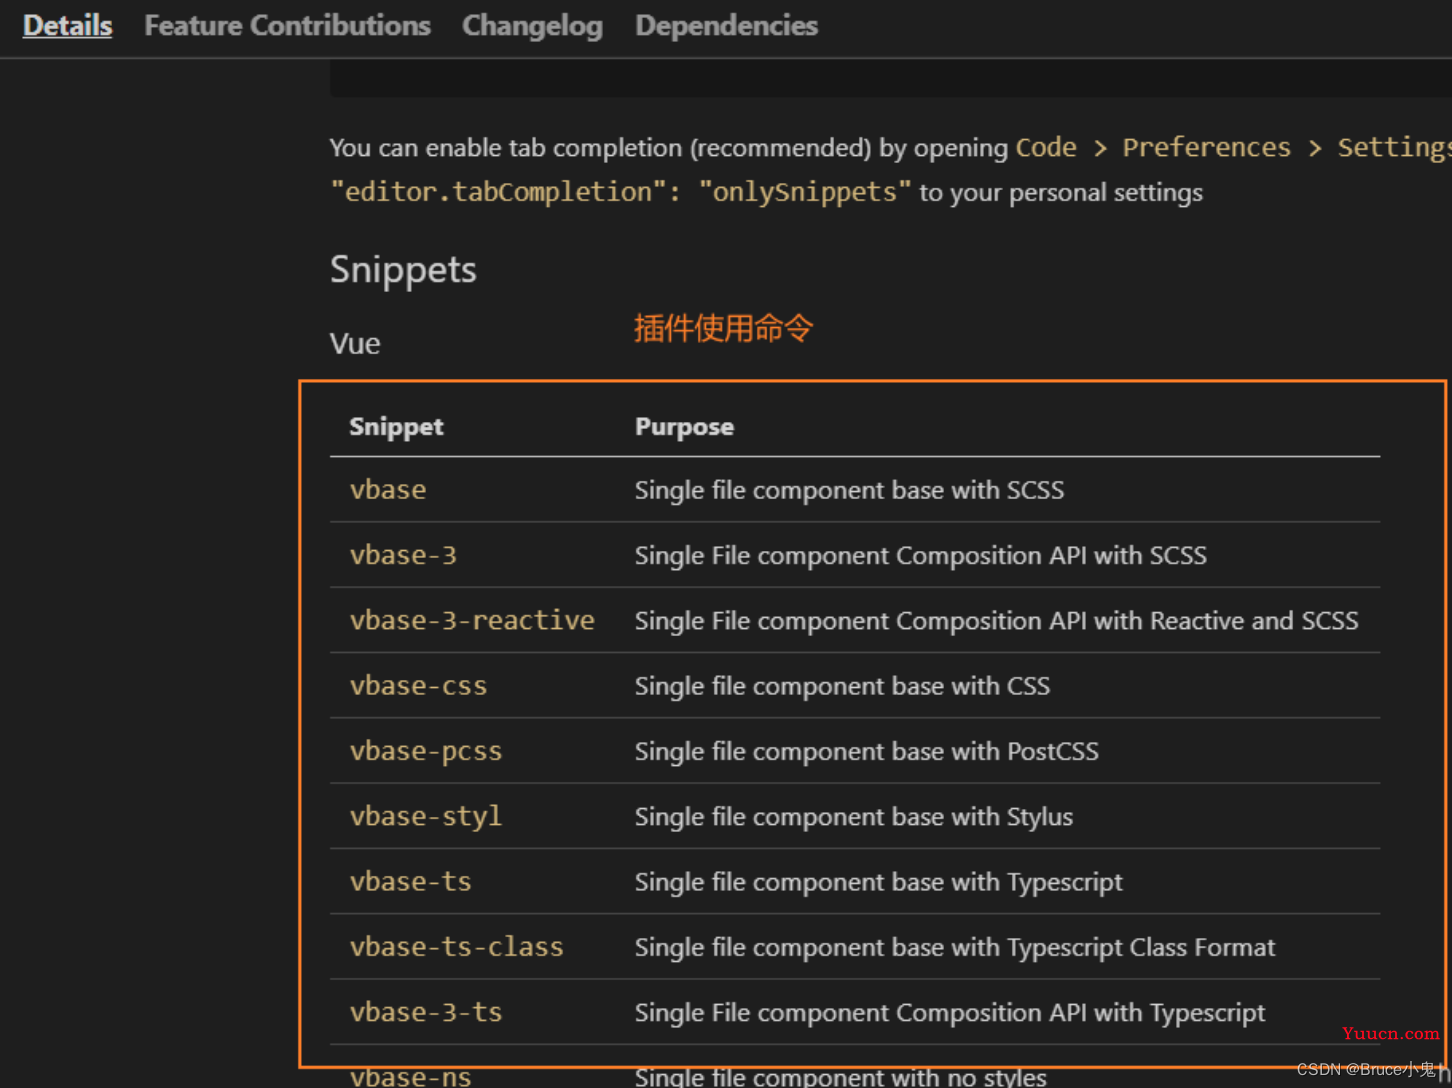Click the Code menu path text

(x=1046, y=148)
